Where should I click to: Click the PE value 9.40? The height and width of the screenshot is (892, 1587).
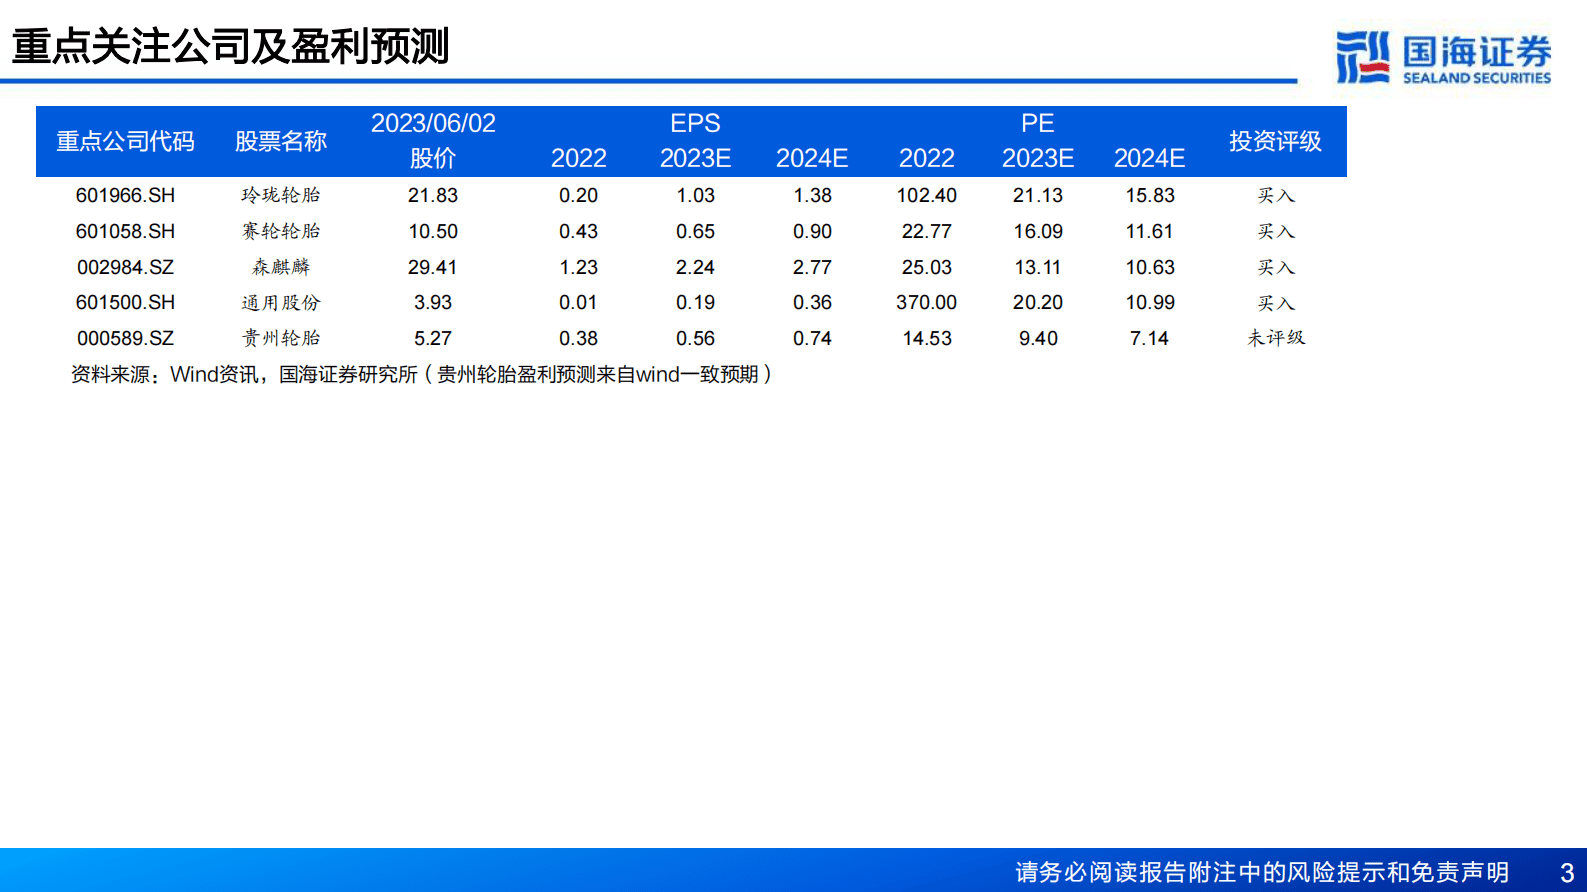point(1038,338)
